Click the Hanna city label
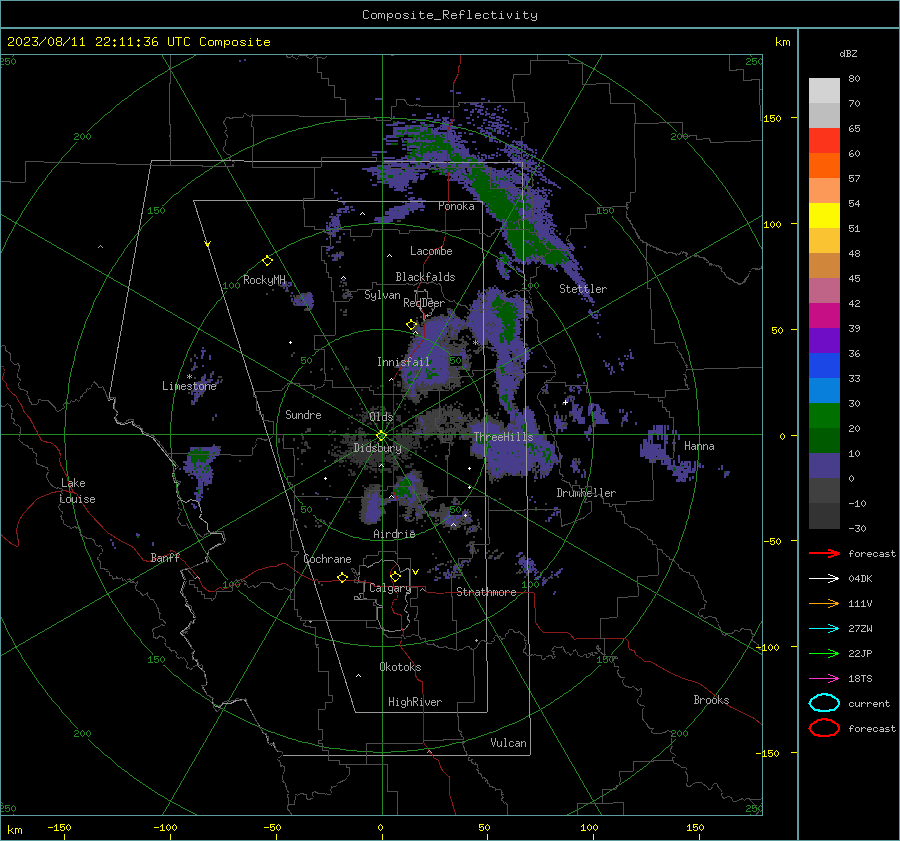 point(699,446)
